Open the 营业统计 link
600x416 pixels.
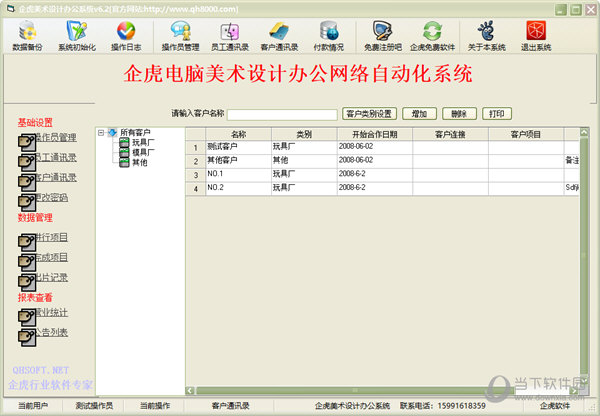coord(52,312)
